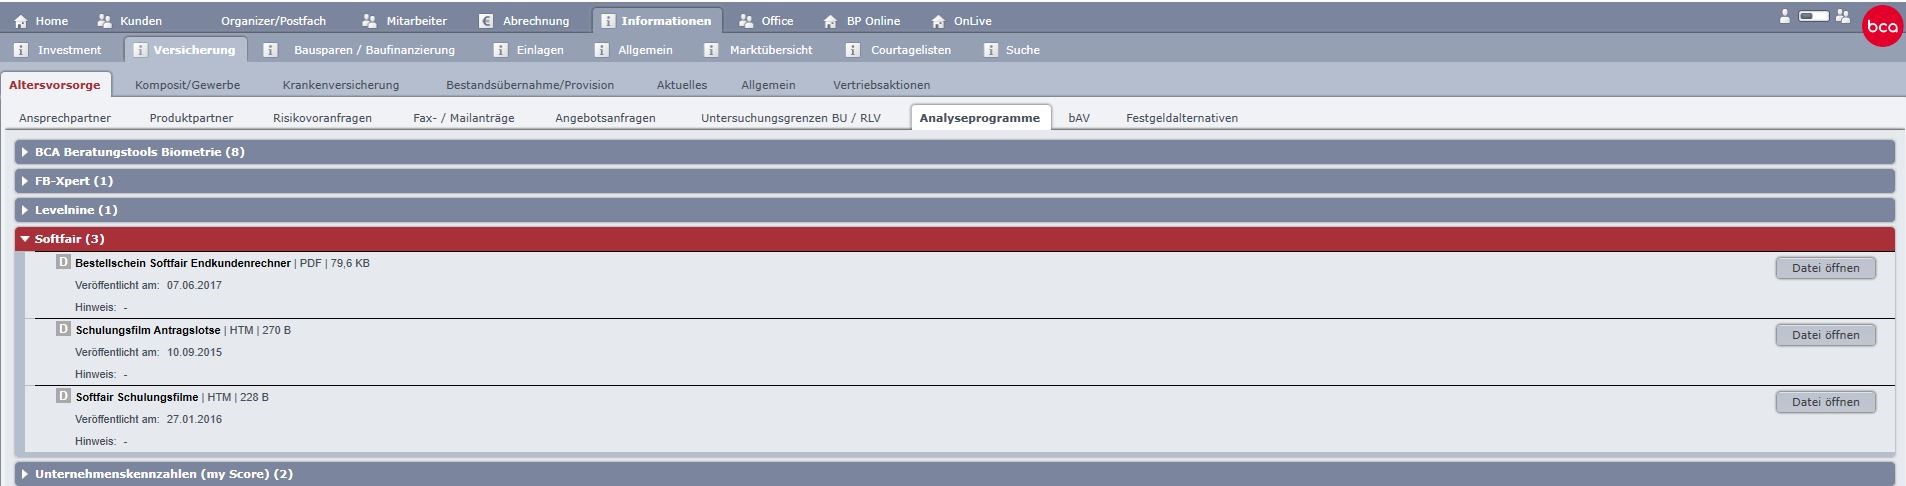
Task: Toggle the single/group user switch
Action: pos(1813,16)
